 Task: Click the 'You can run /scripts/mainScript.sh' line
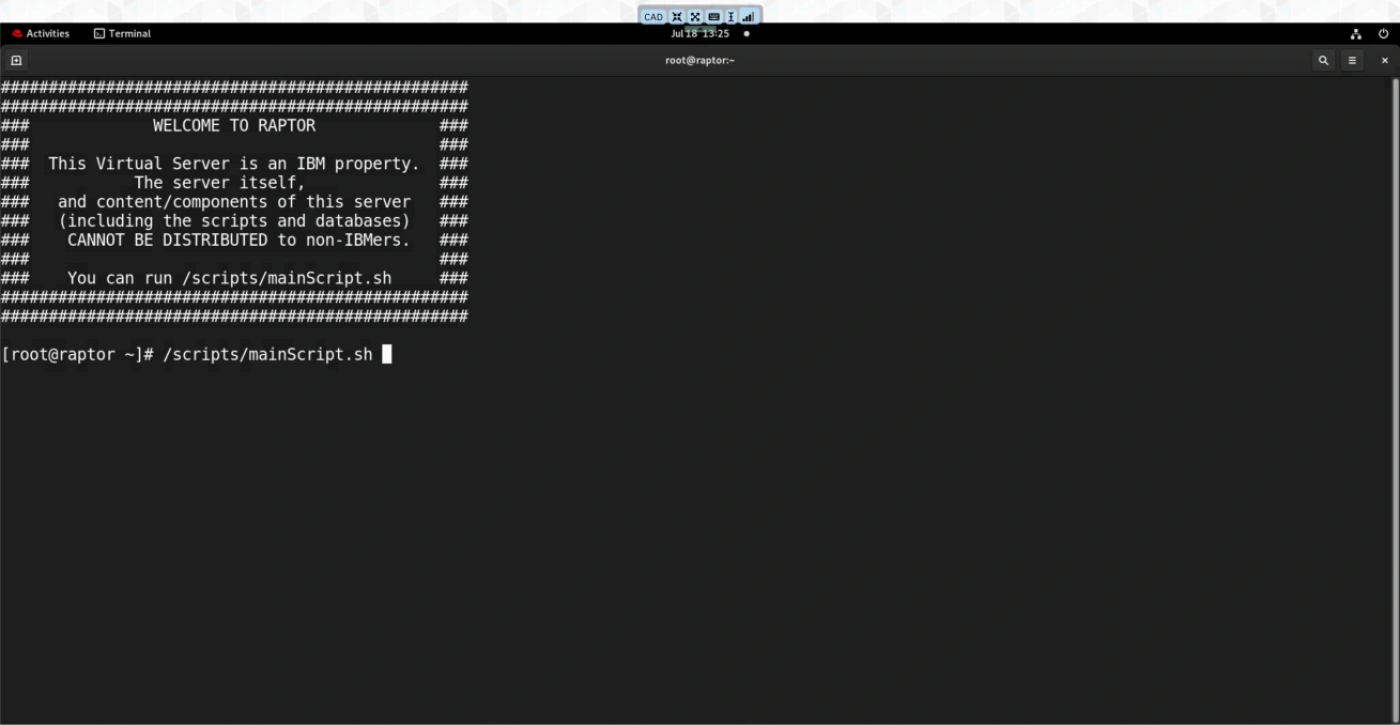pyautogui.click(x=229, y=278)
